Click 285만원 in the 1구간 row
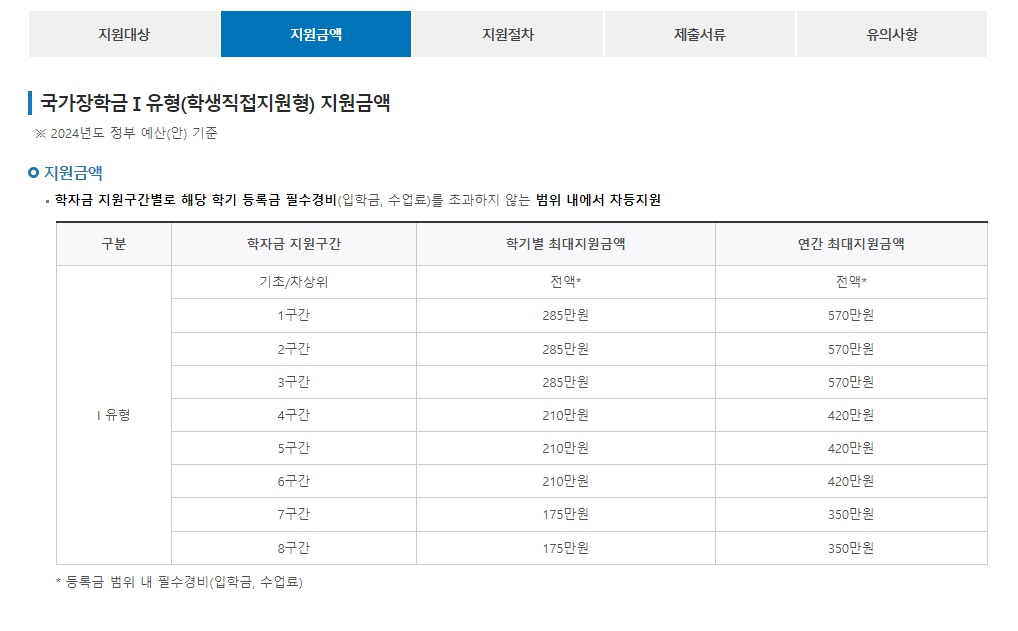The image size is (1018, 631). pos(565,316)
